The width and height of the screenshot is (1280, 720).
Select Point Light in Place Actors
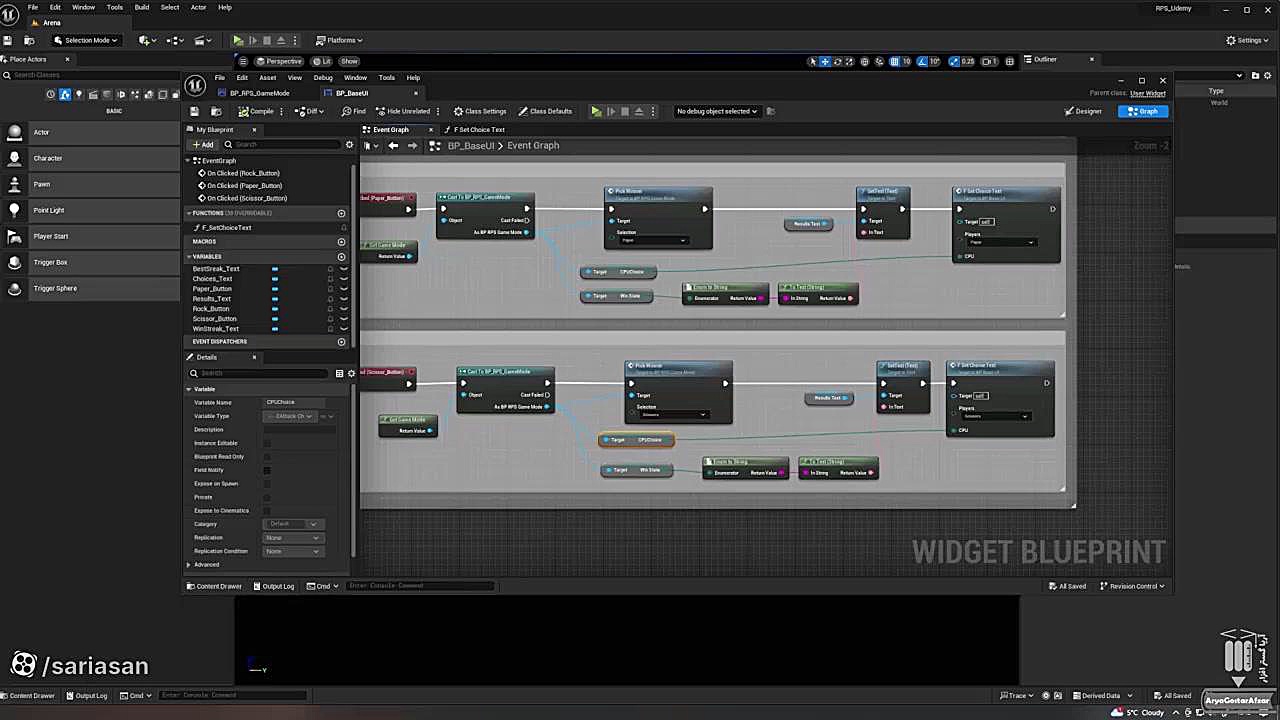[90, 210]
